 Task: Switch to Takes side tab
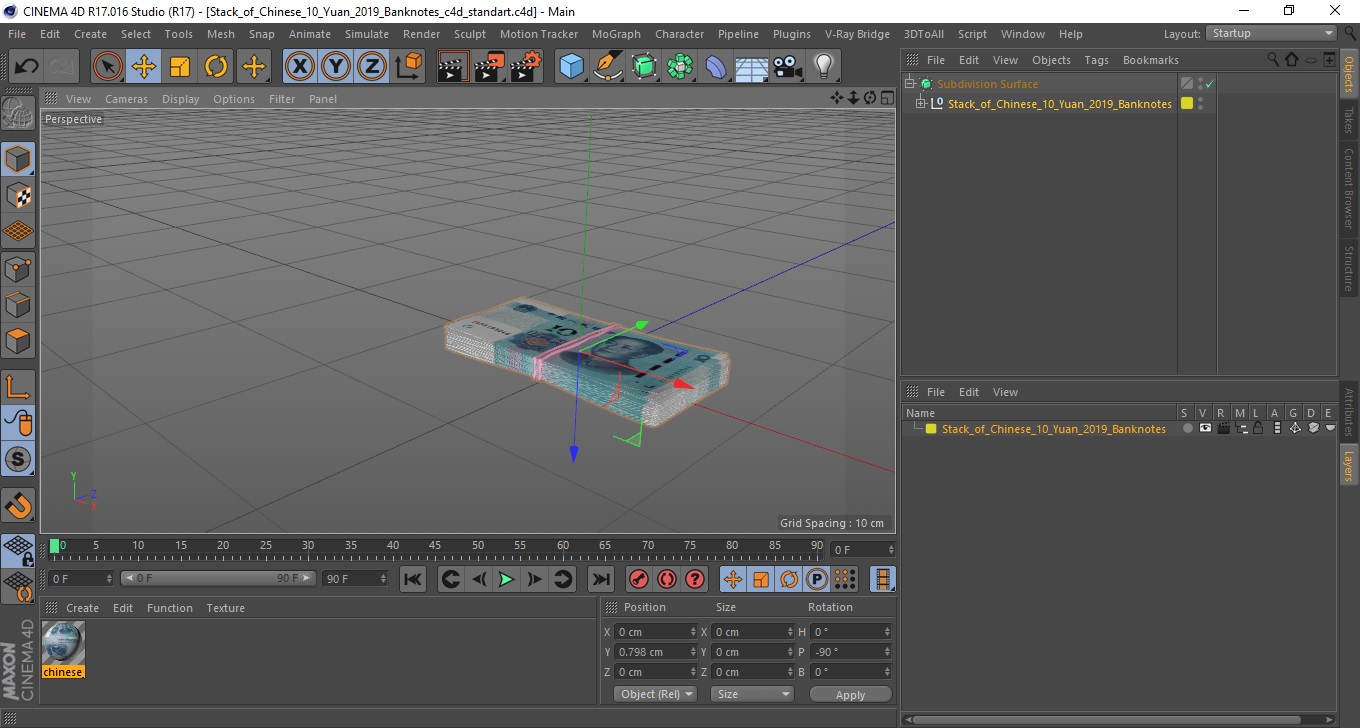tap(1349, 120)
